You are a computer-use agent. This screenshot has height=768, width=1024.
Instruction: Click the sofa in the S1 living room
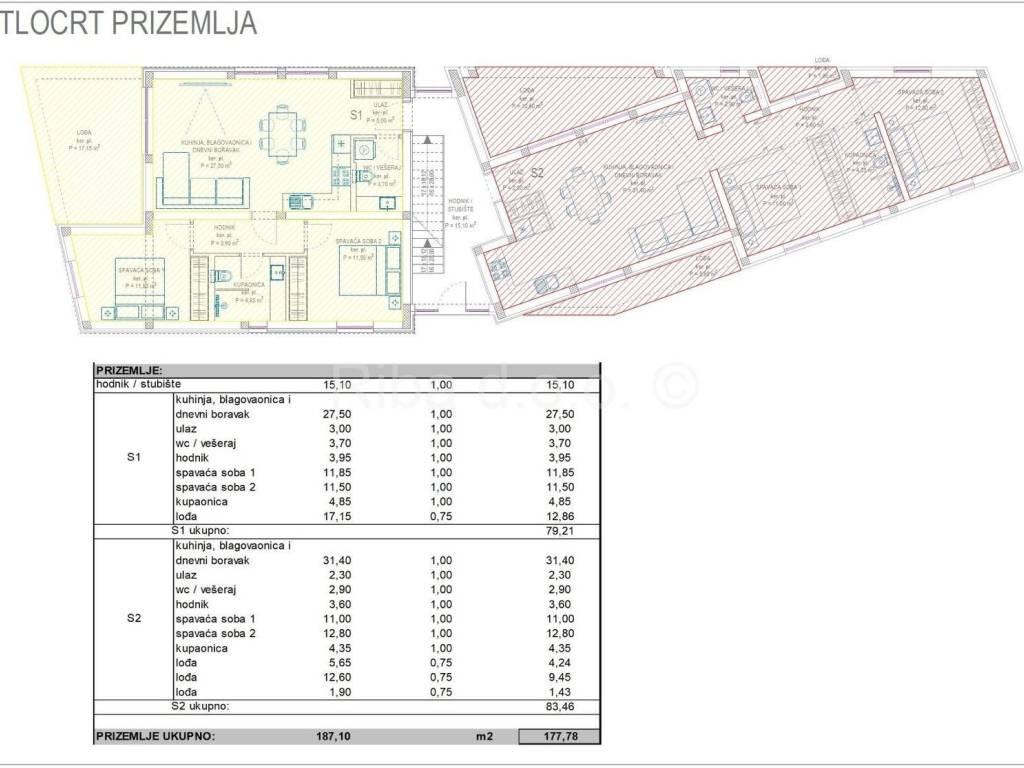(x=202, y=181)
